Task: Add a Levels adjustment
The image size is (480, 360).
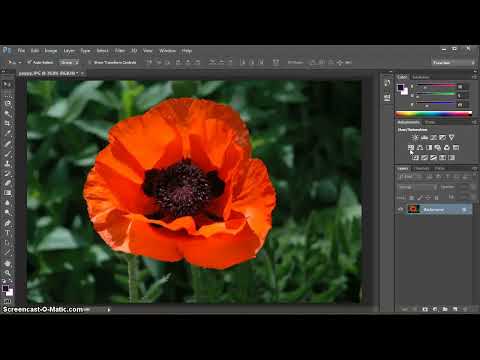Action: [424, 137]
